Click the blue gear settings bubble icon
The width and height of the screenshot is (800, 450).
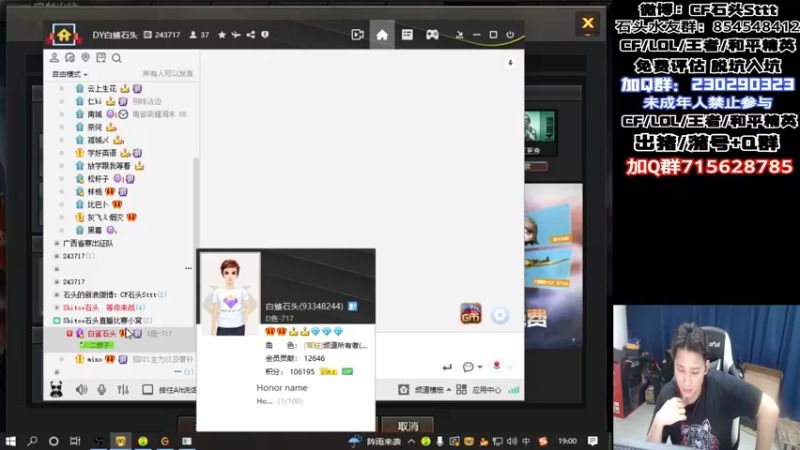point(500,315)
